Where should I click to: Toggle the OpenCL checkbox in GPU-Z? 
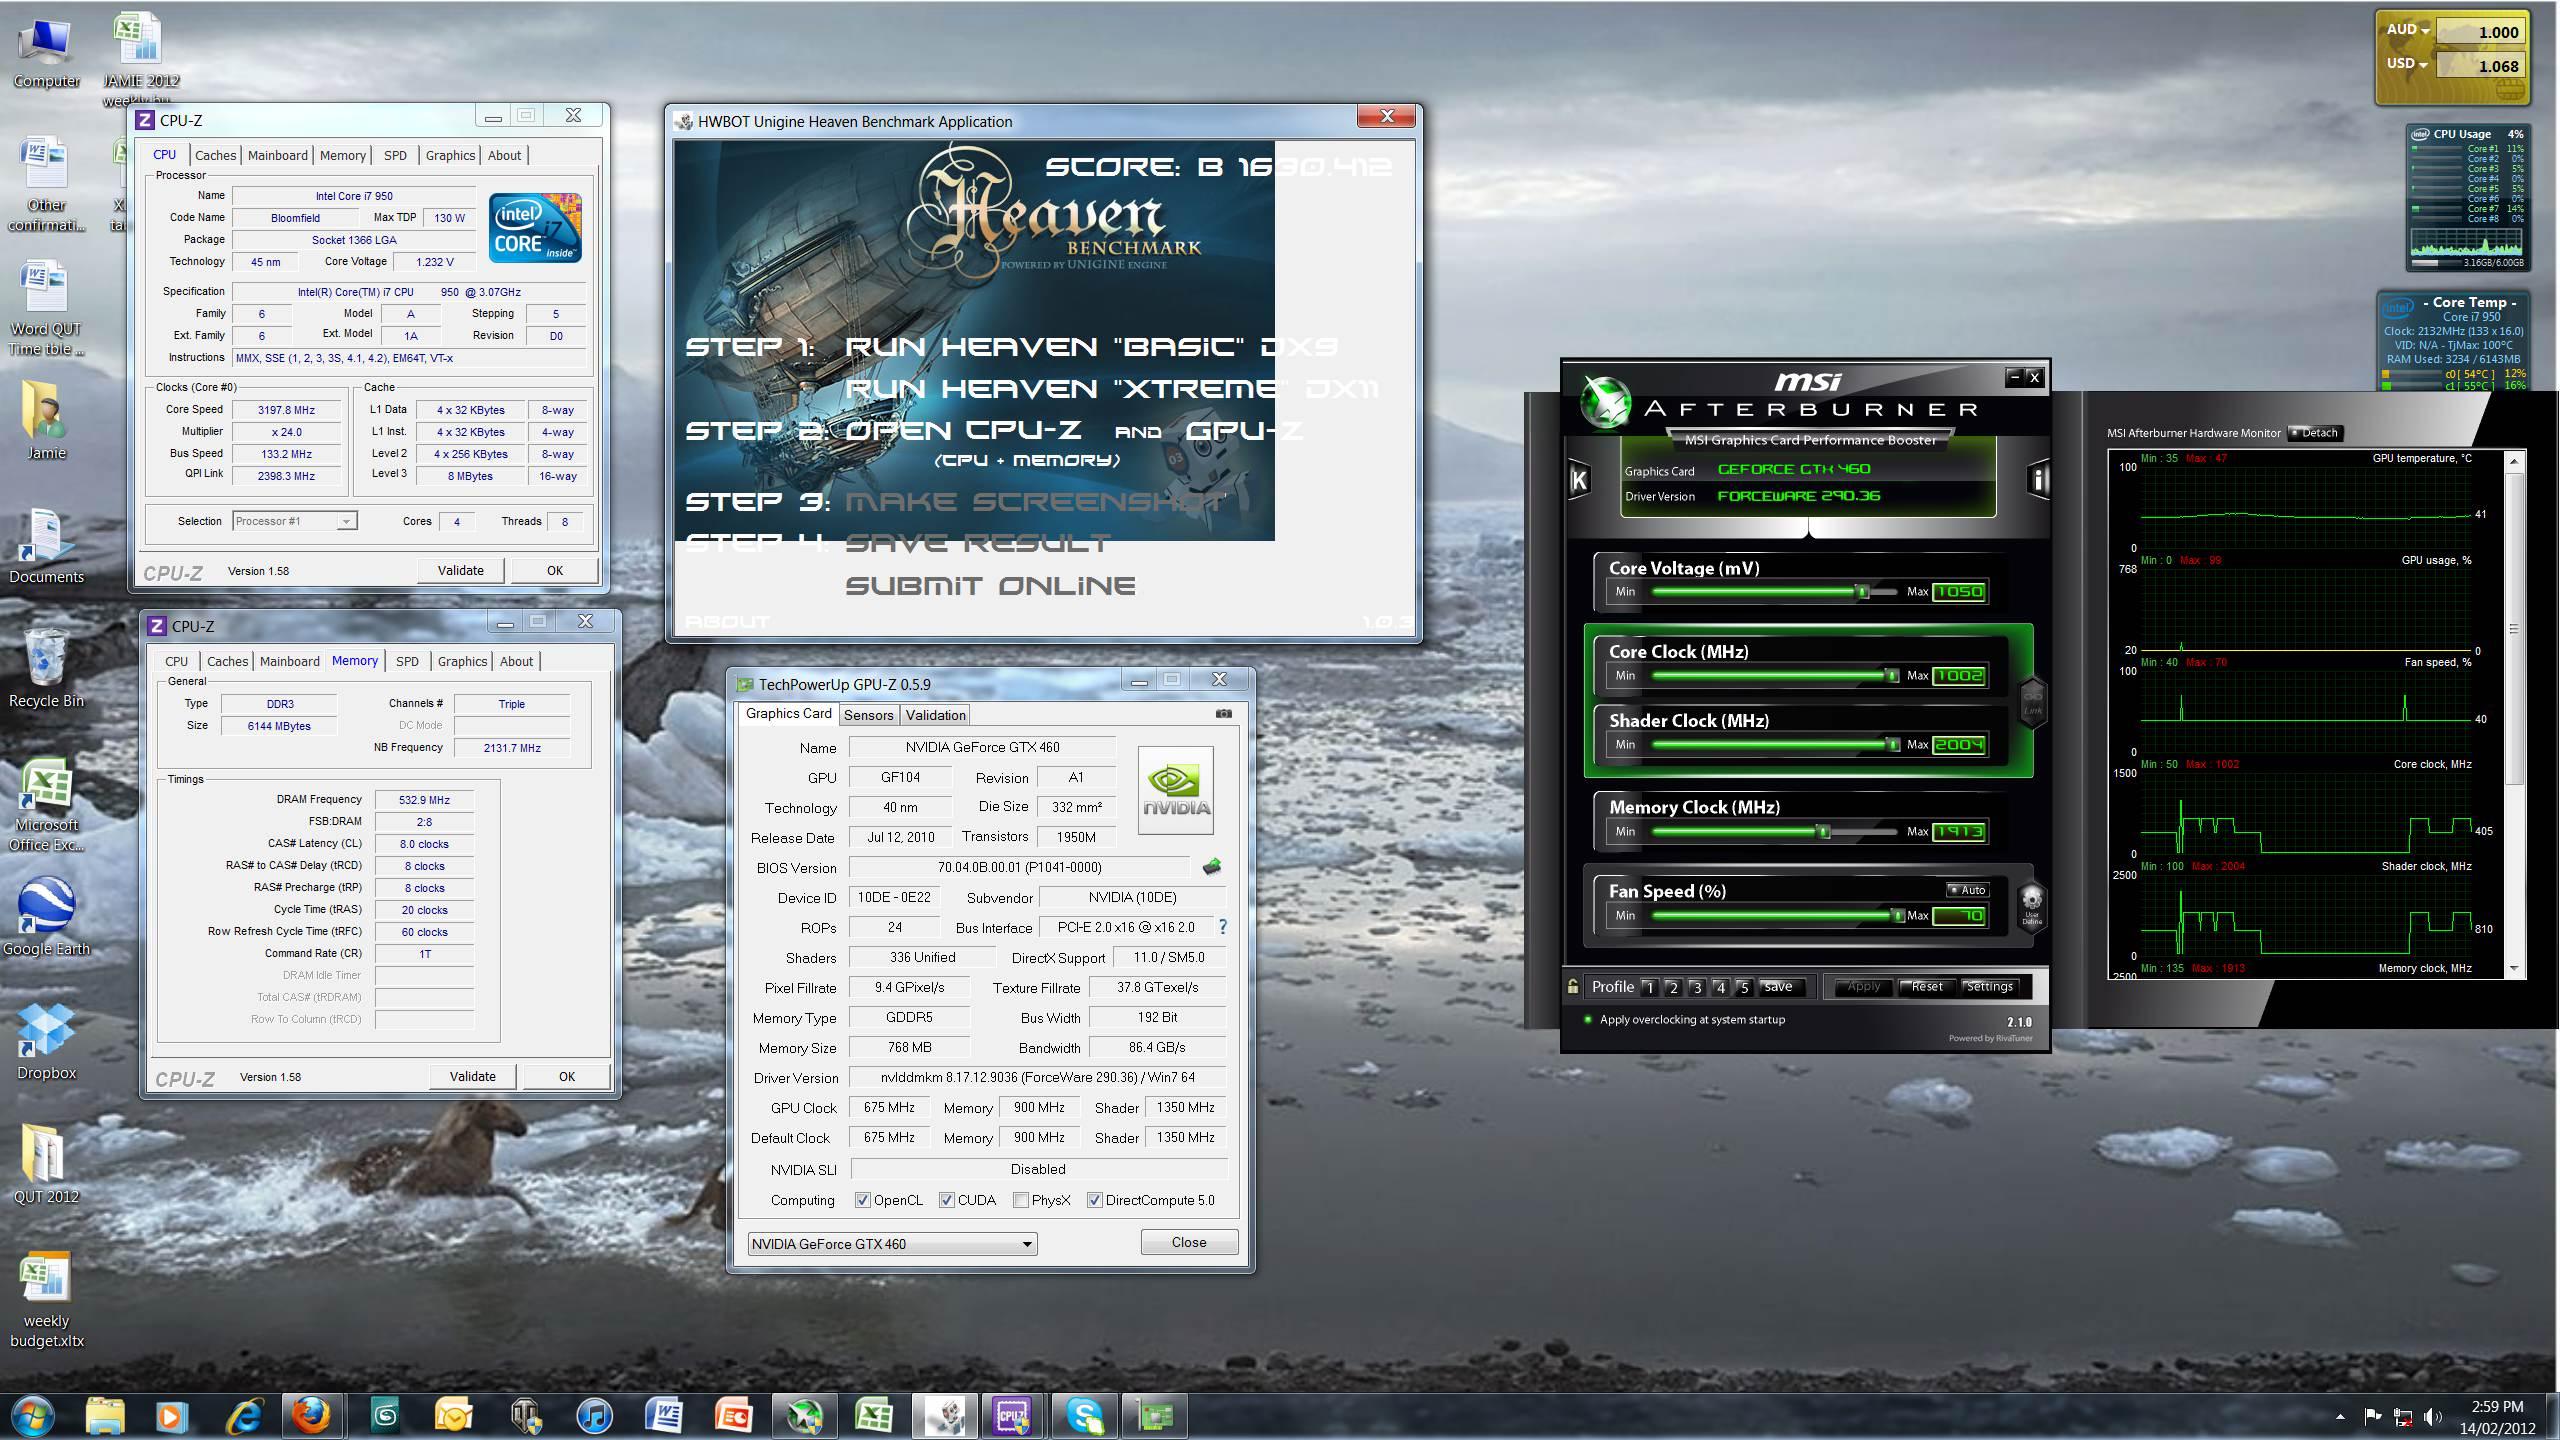tap(862, 1200)
